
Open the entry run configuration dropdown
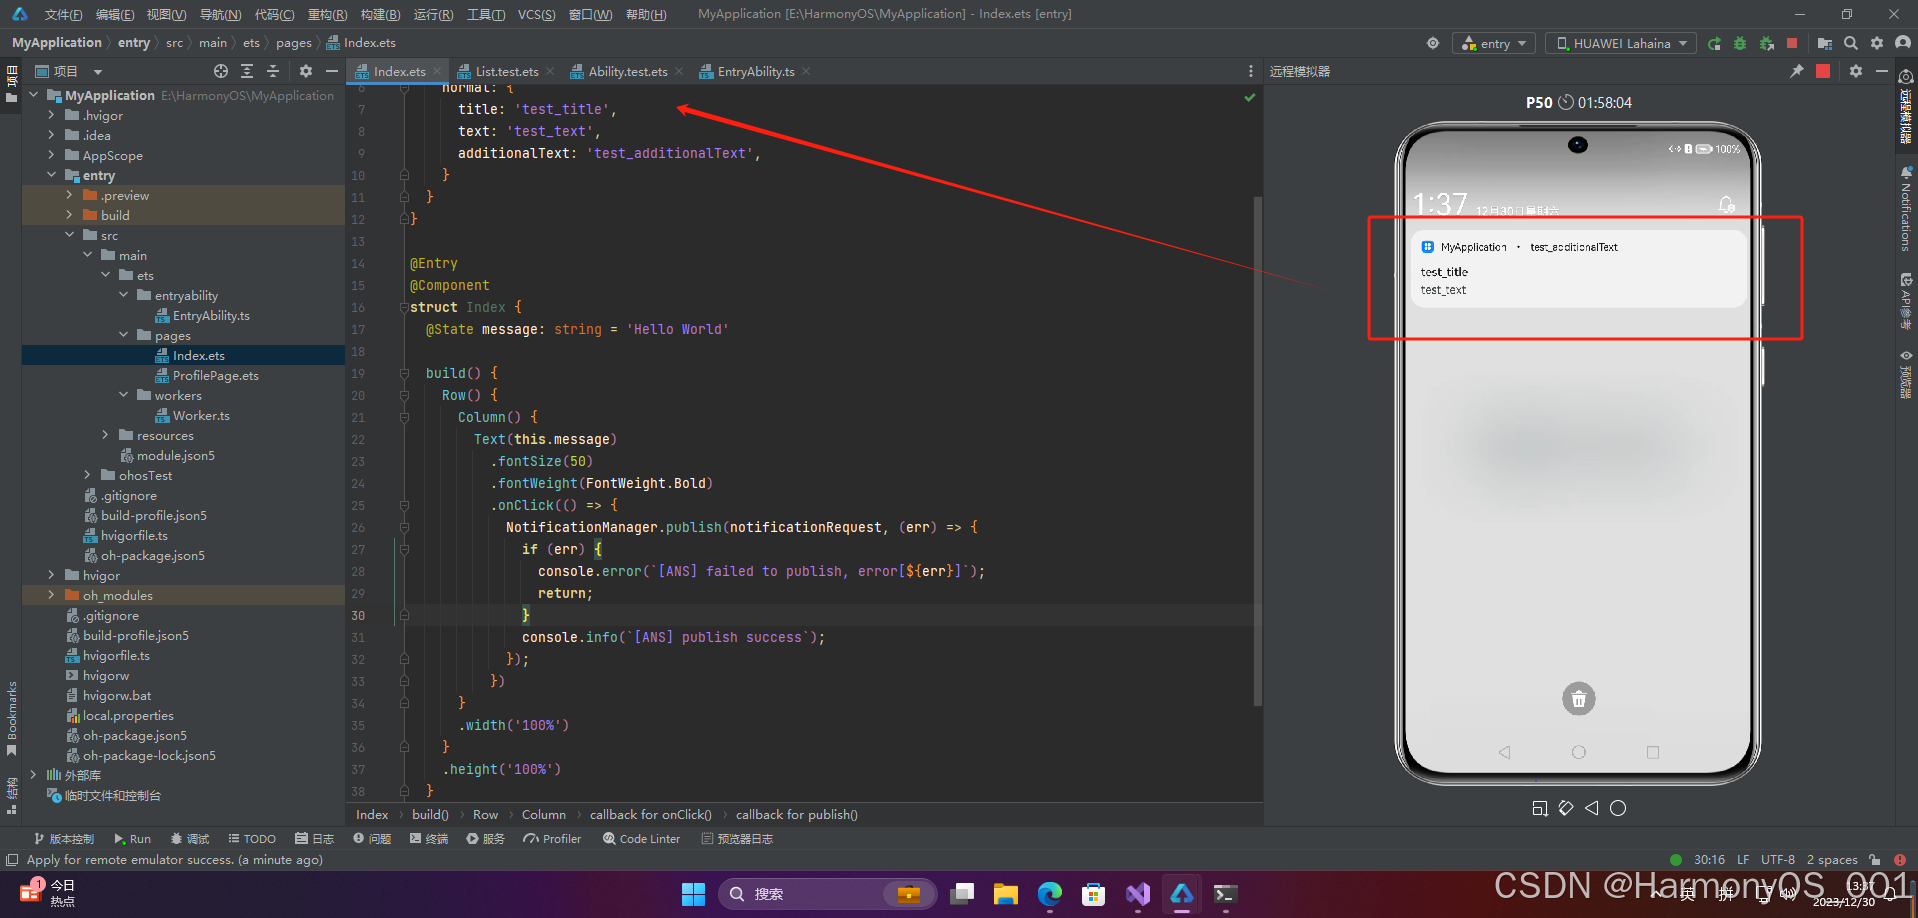(x=1494, y=43)
